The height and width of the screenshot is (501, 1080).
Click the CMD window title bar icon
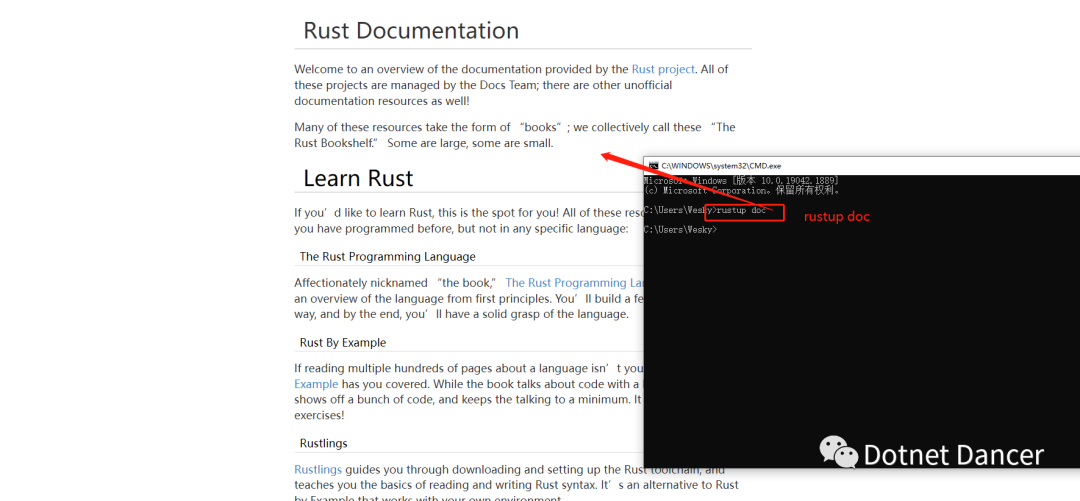(x=652, y=166)
